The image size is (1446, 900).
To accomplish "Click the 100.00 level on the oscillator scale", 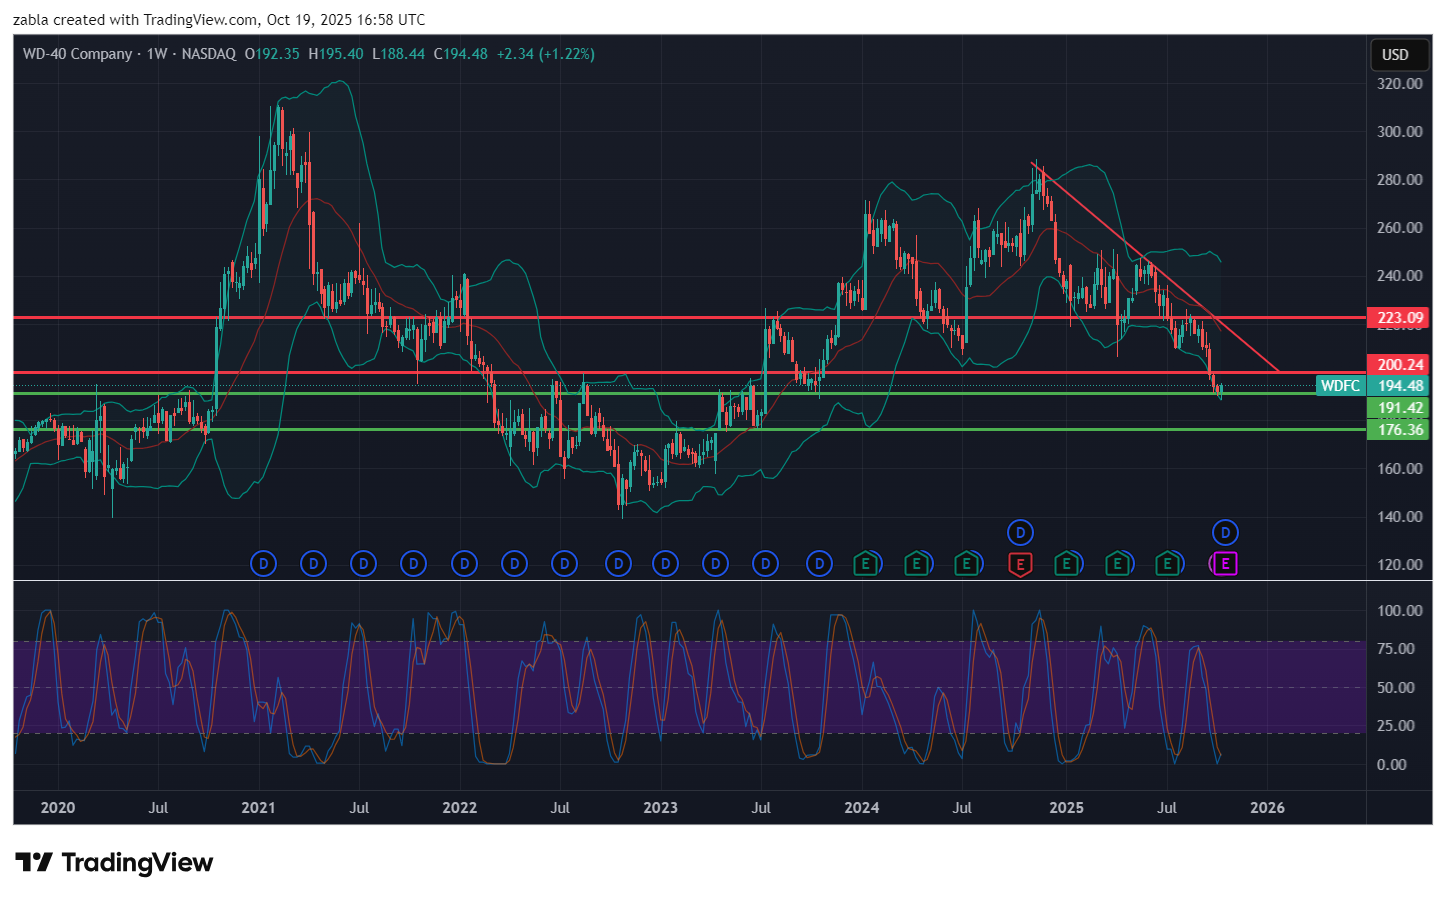I will point(1399,610).
